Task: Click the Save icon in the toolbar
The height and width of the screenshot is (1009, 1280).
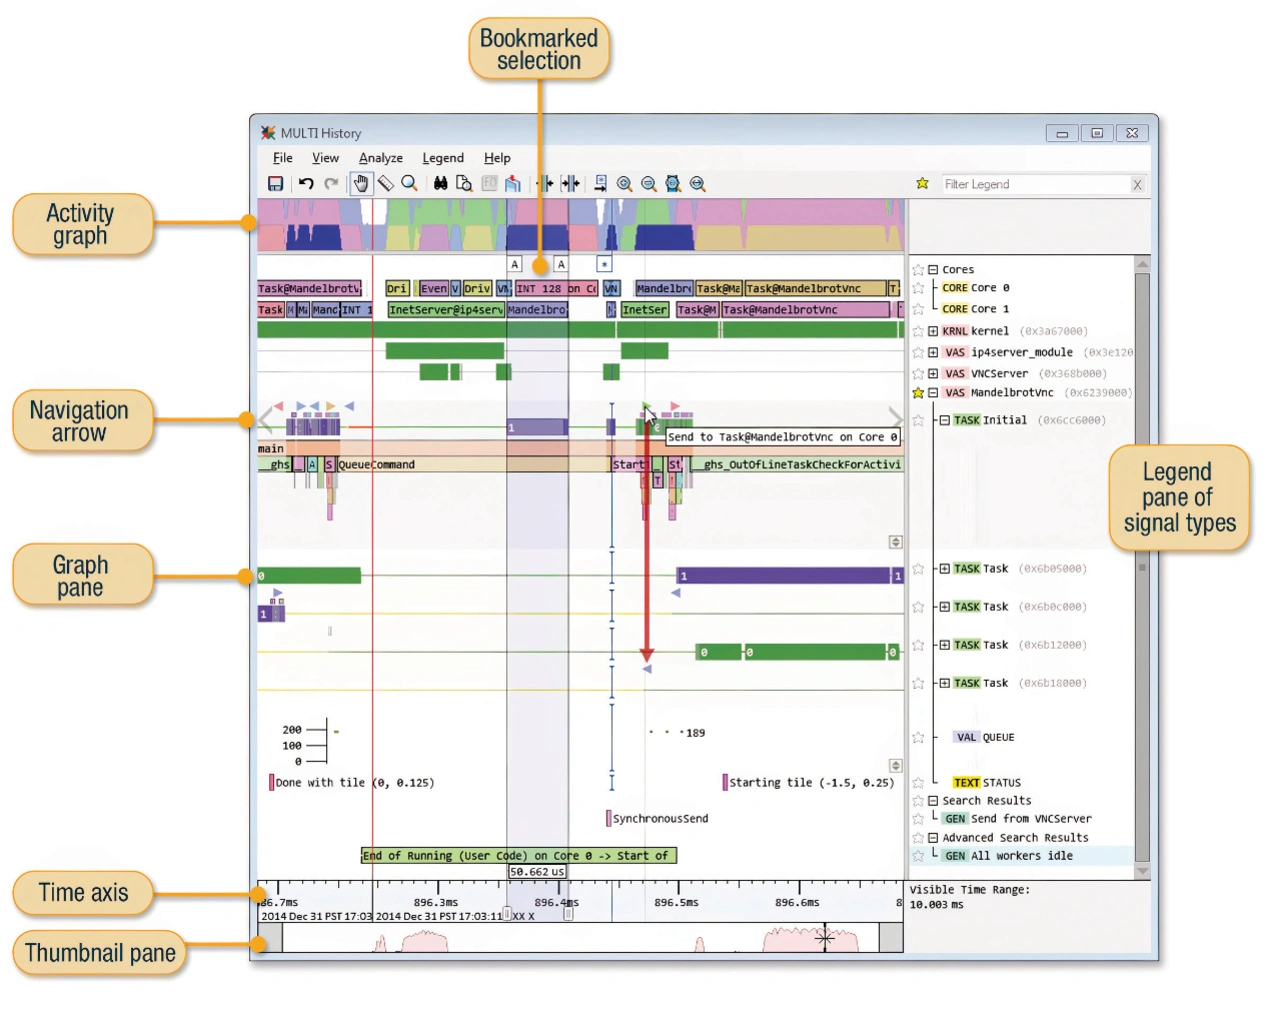Action: 275,184
